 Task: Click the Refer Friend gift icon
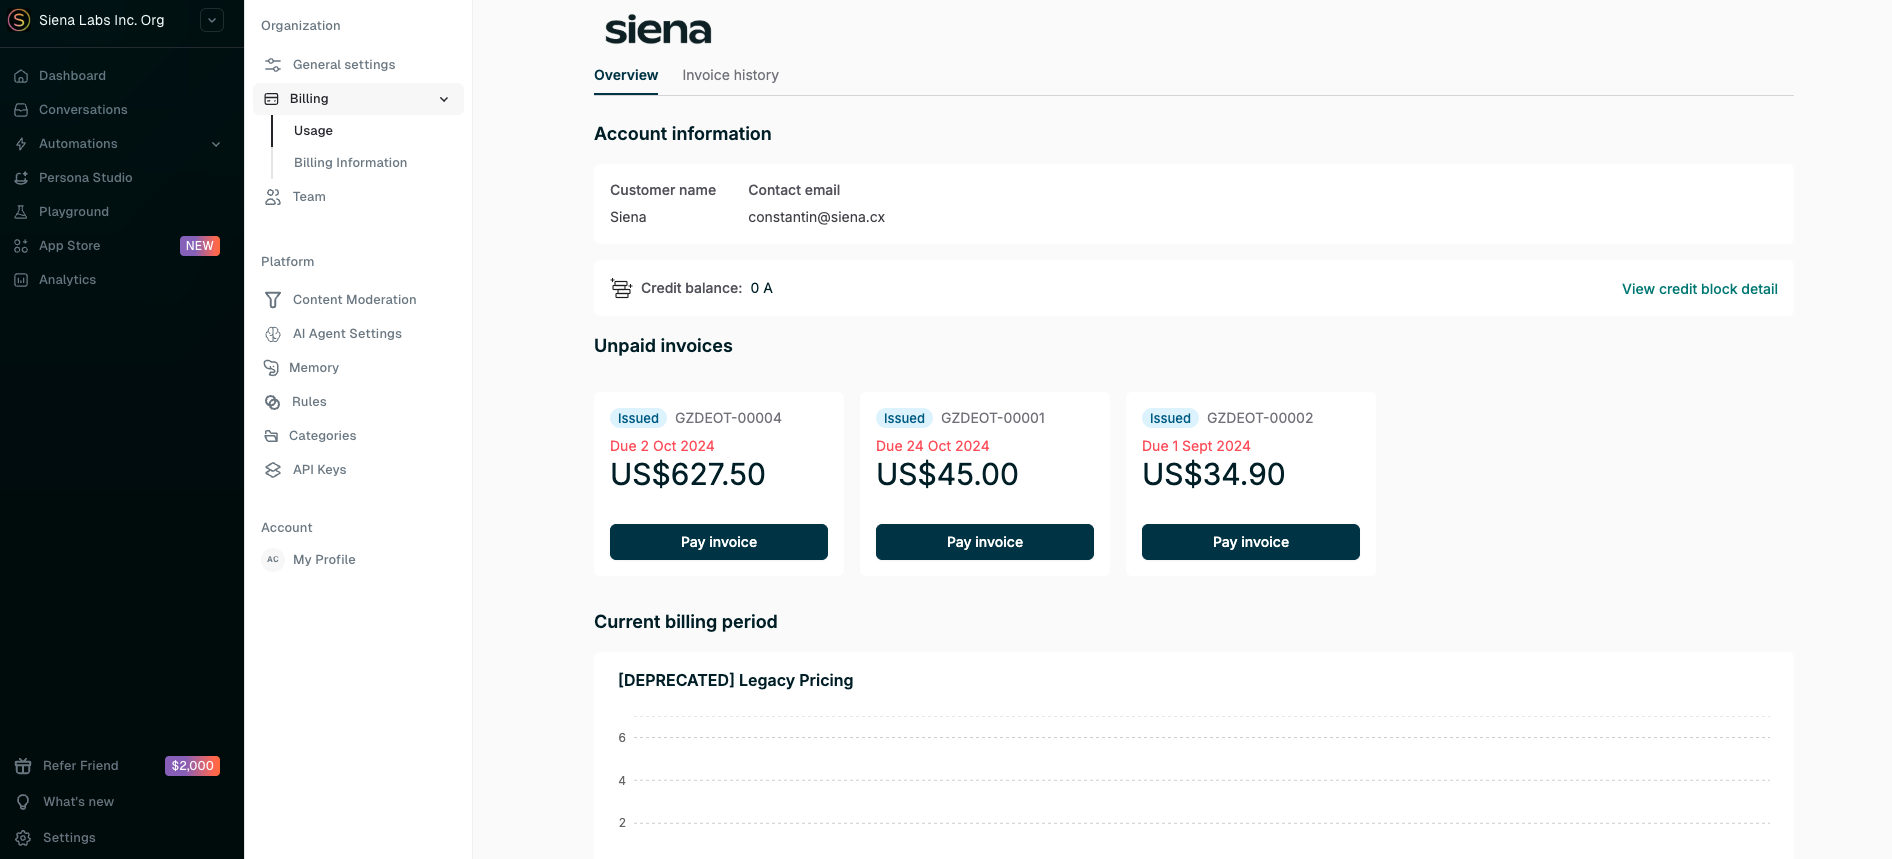click(23, 766)
